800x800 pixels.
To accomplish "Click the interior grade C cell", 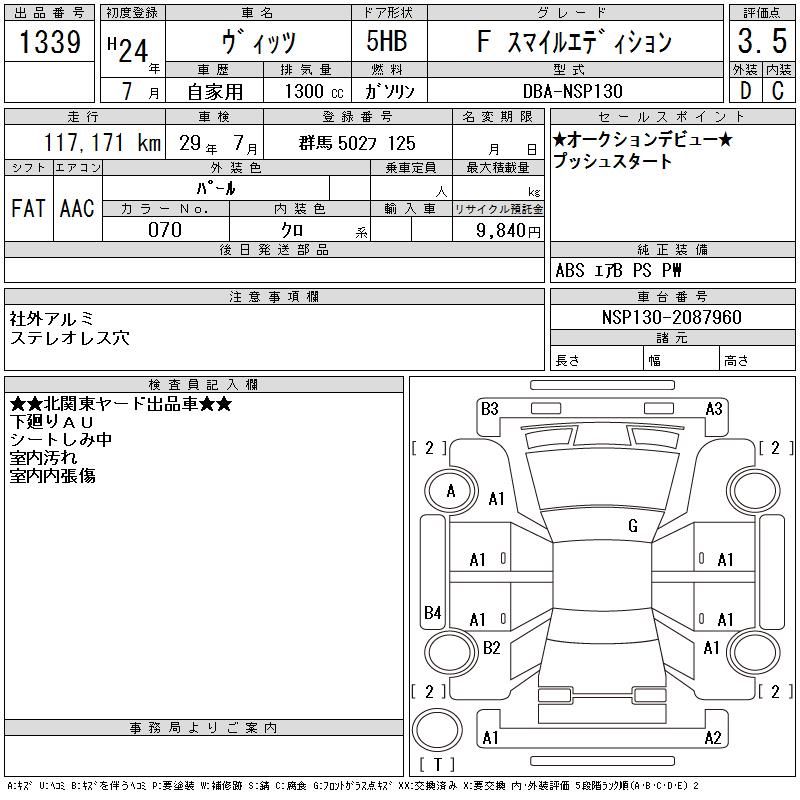I will [777, 90].
